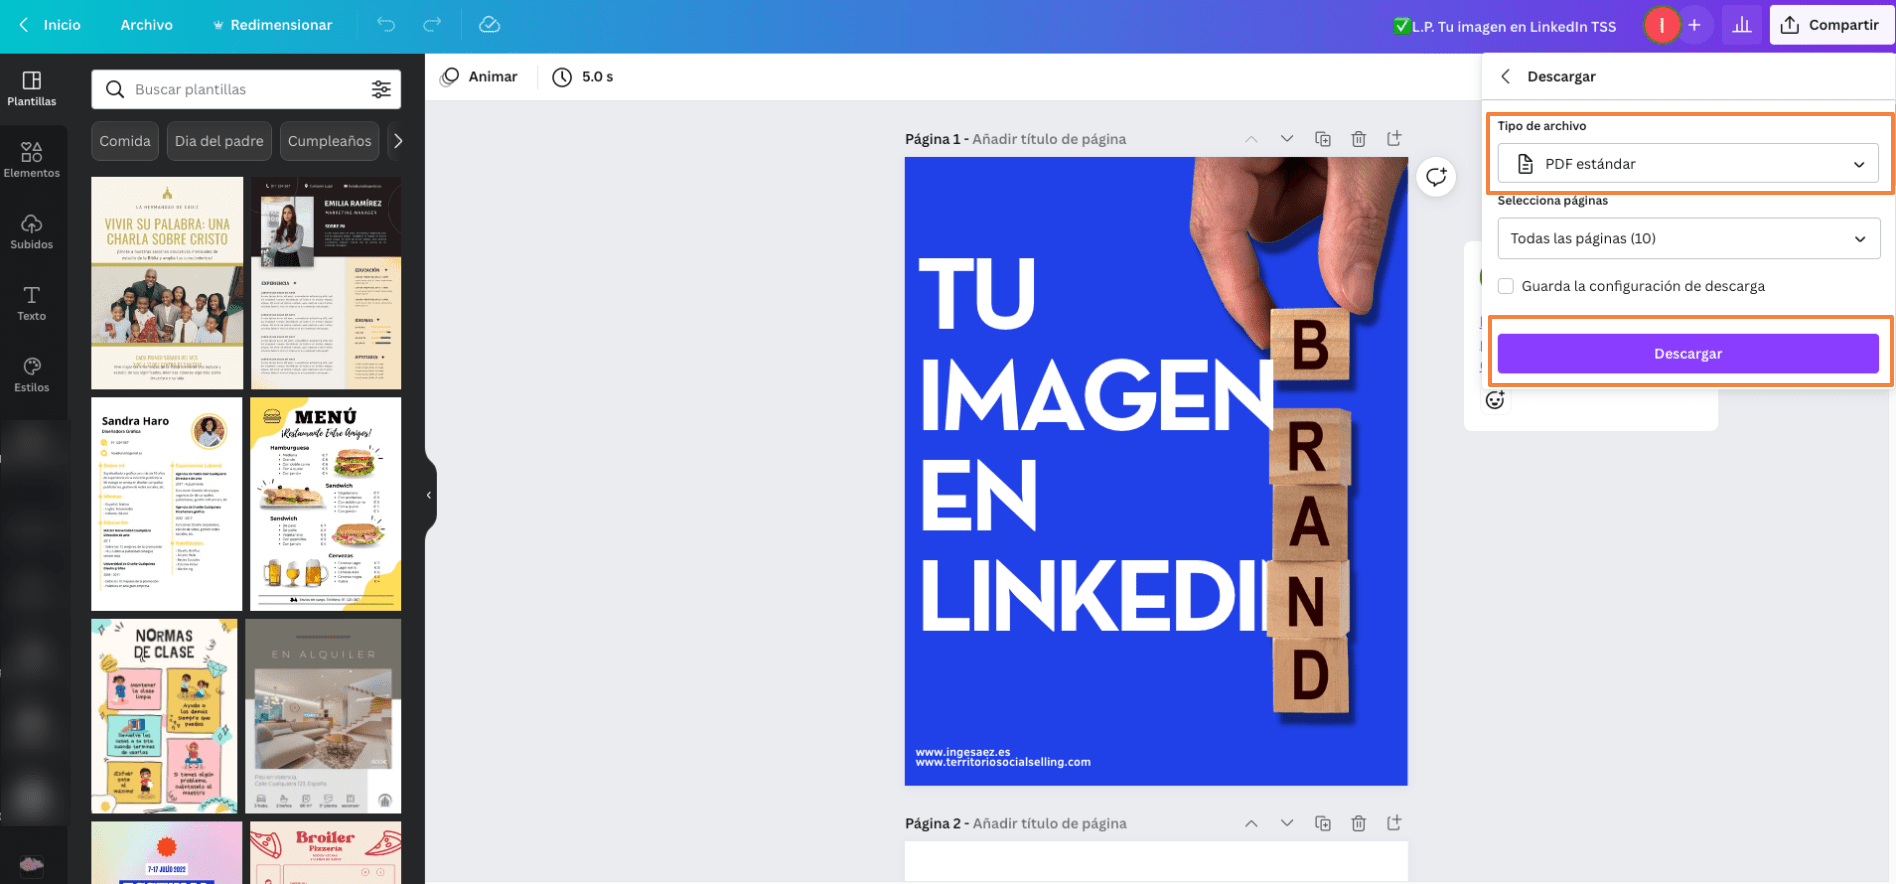Screen dimensions: 1896x884
Task: Open the 5.0 s duration setting
Action: click(583, 77)
